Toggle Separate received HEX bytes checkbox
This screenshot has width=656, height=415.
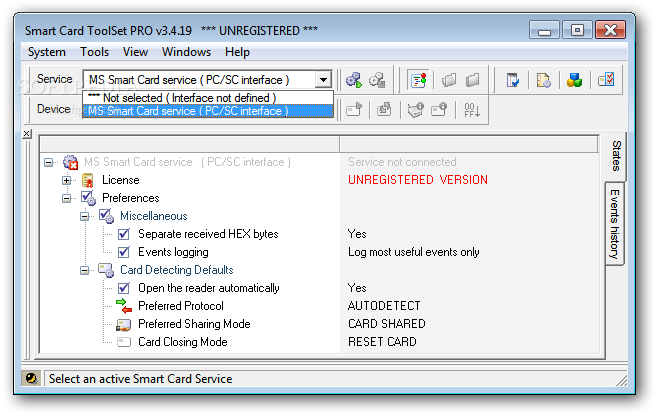click(124, 234)
